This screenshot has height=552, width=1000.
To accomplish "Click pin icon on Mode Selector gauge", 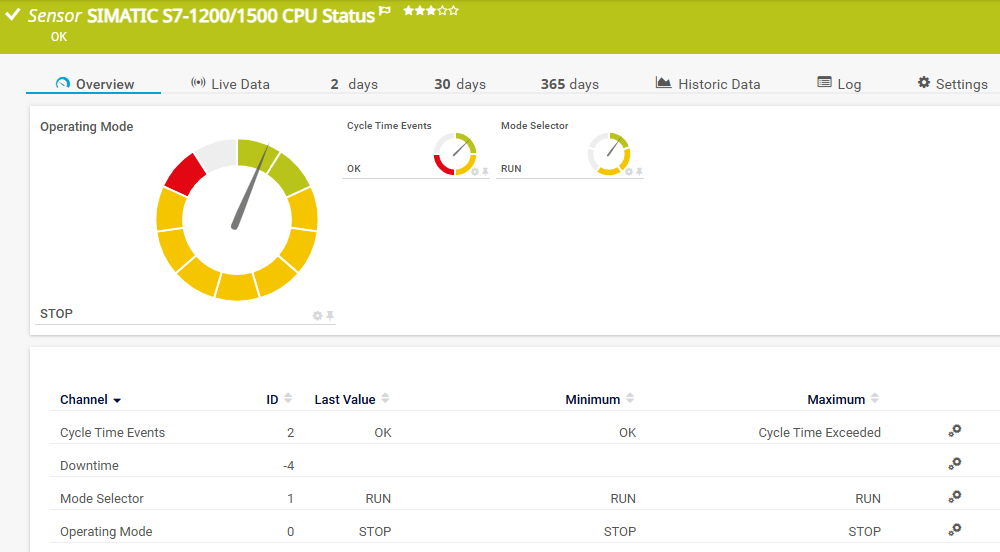I will click(x=639, y=171).
